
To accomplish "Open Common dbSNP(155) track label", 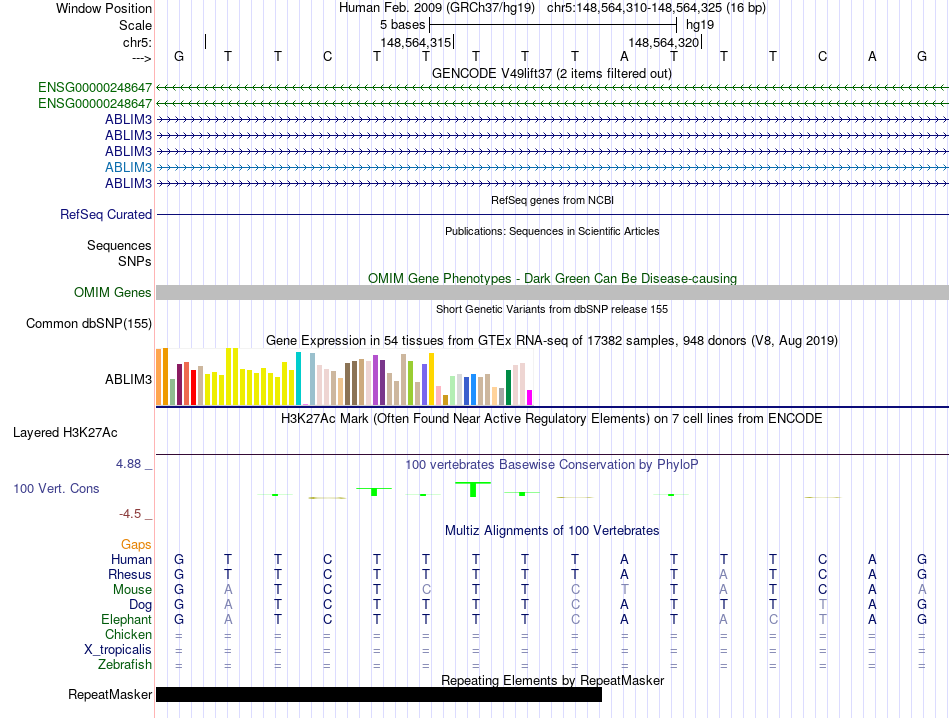I will pos(88,324).
